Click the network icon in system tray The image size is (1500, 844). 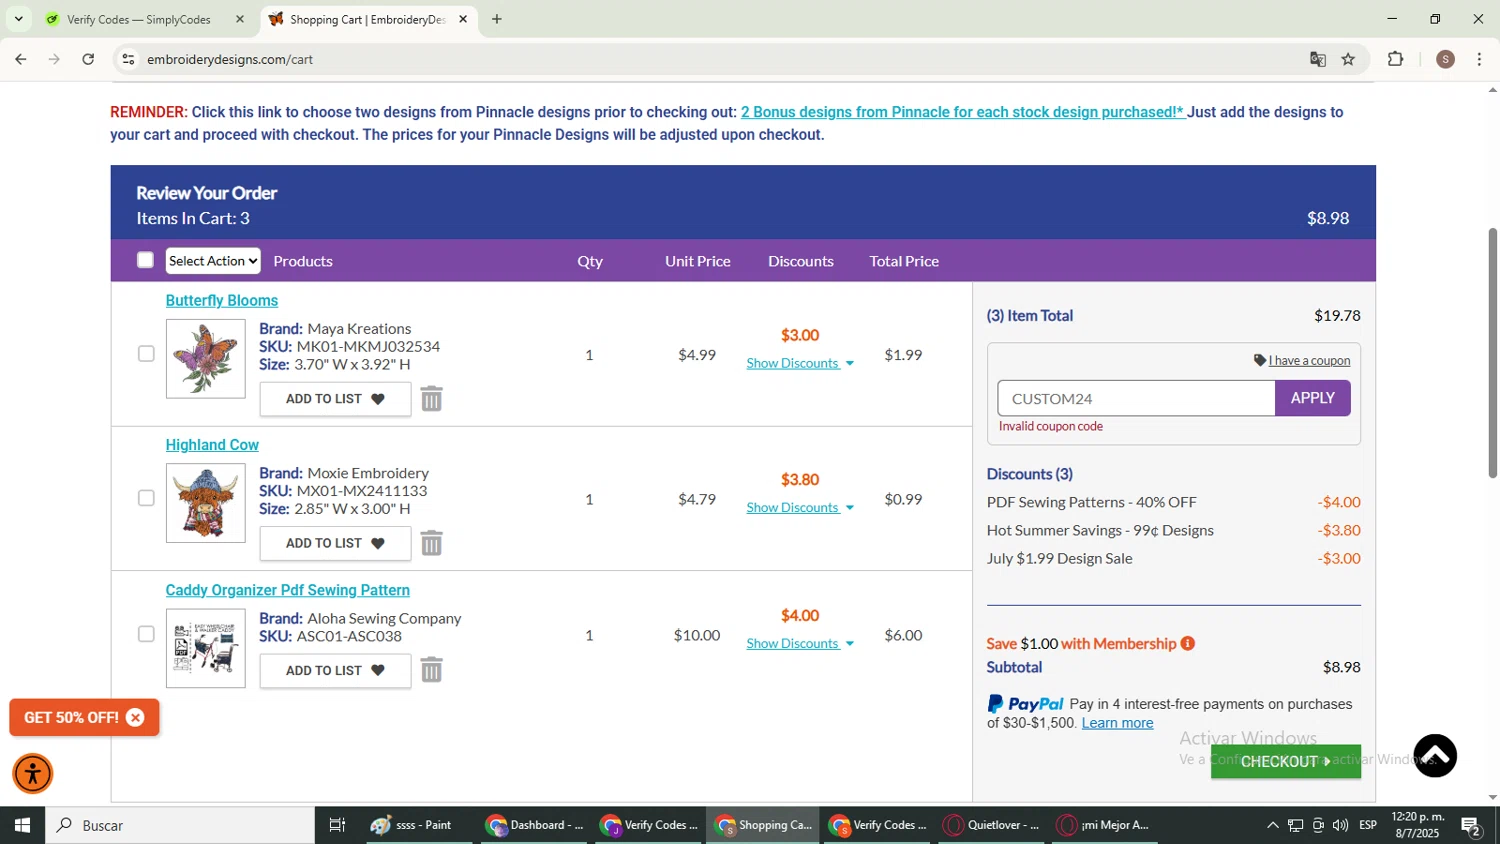[1295, 825]
